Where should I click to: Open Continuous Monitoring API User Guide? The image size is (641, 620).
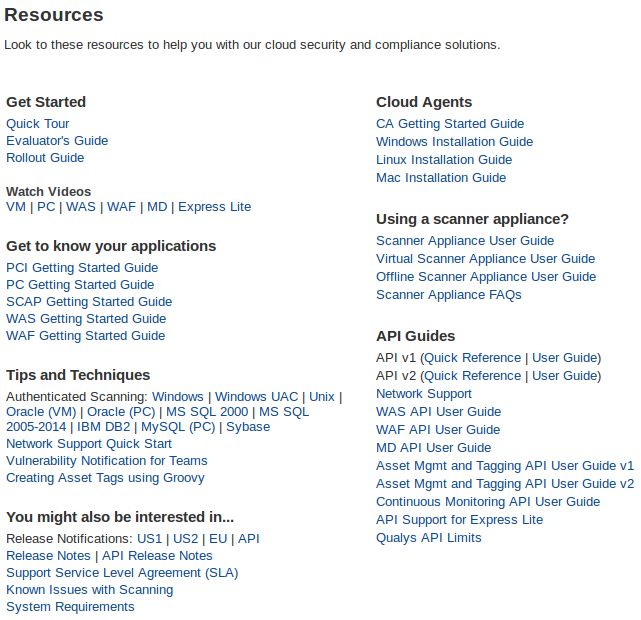coord(488,502)
